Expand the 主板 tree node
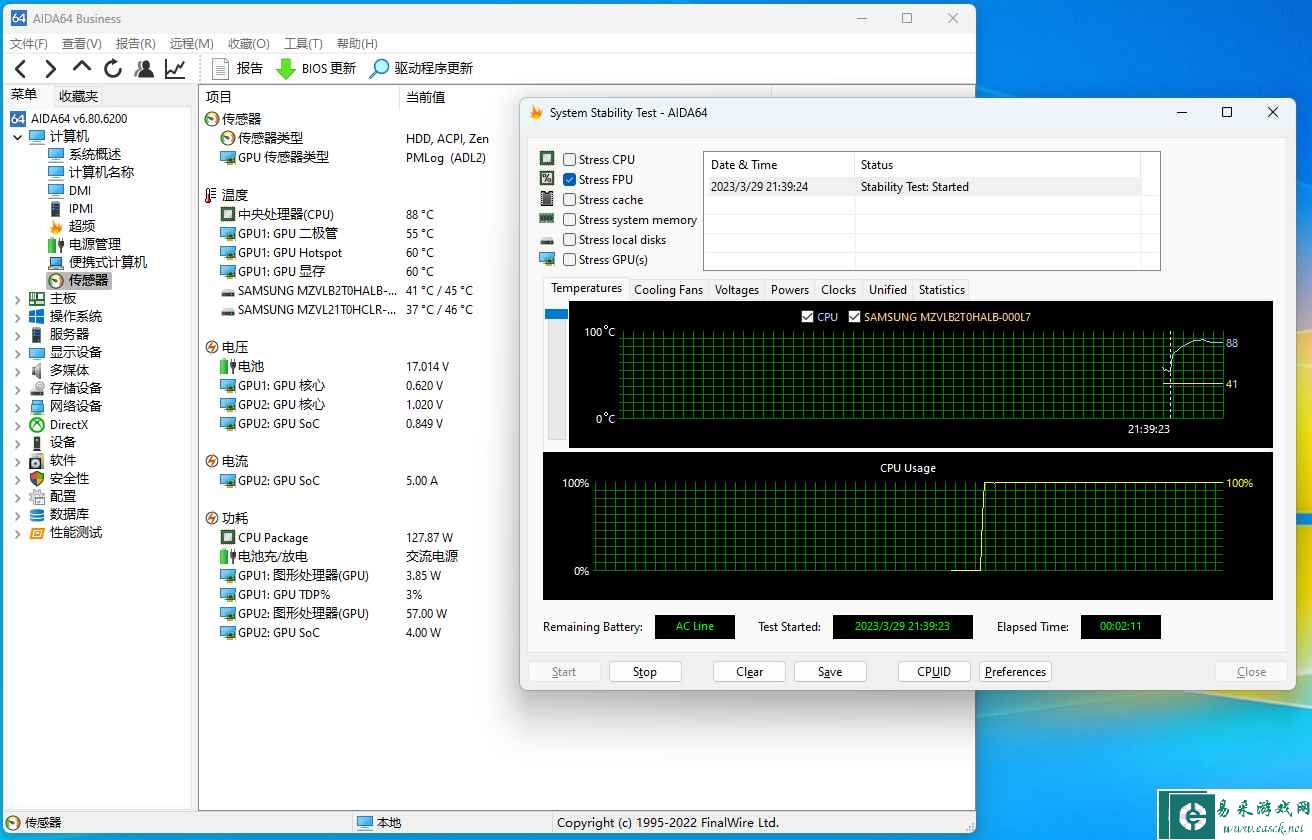 click(17, 298)
